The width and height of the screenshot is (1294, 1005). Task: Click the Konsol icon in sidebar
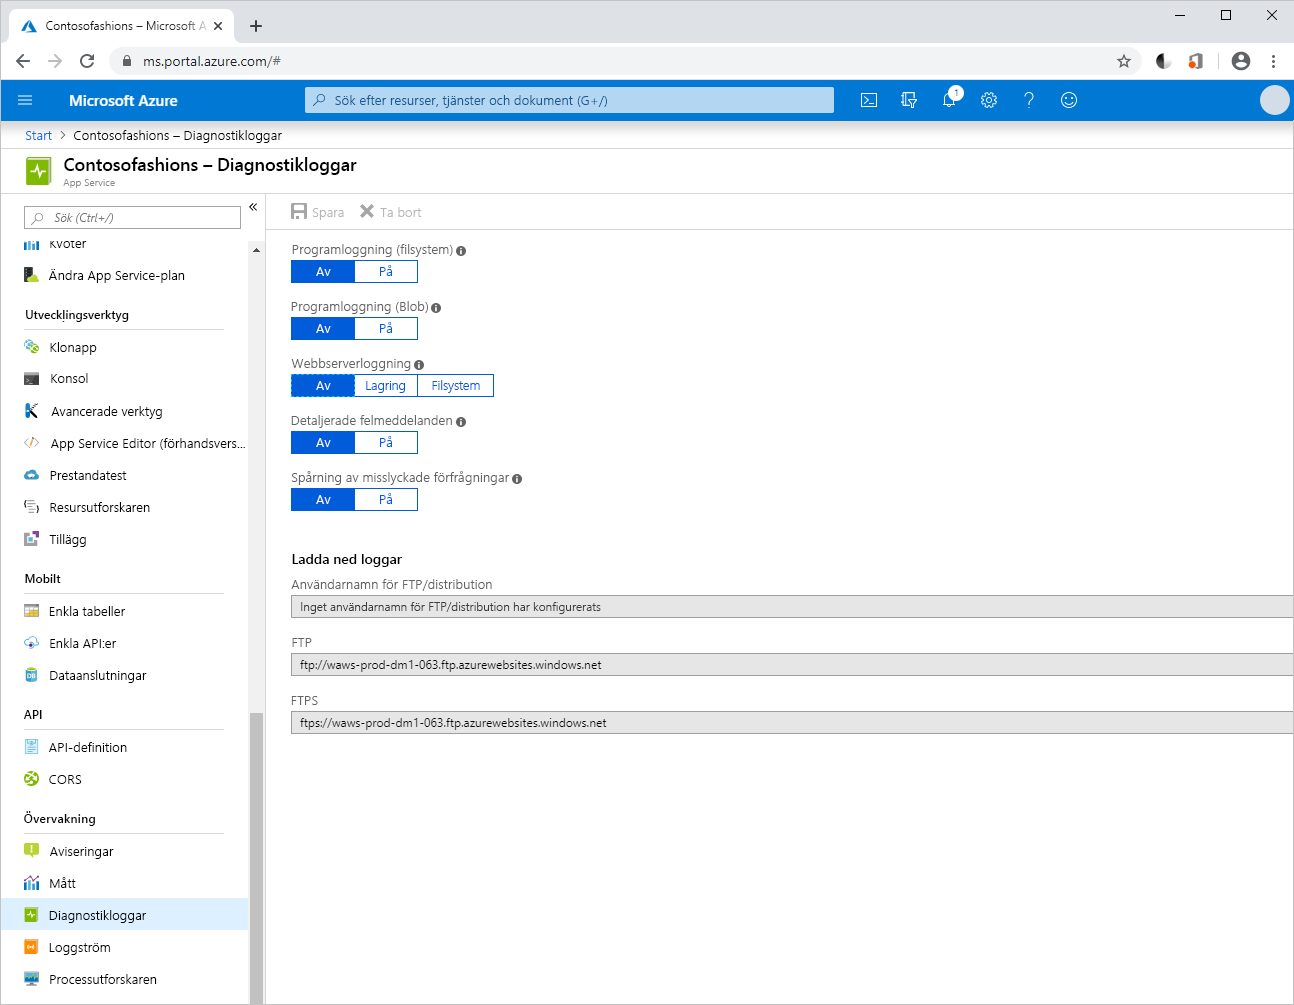[x=31, y=379]
